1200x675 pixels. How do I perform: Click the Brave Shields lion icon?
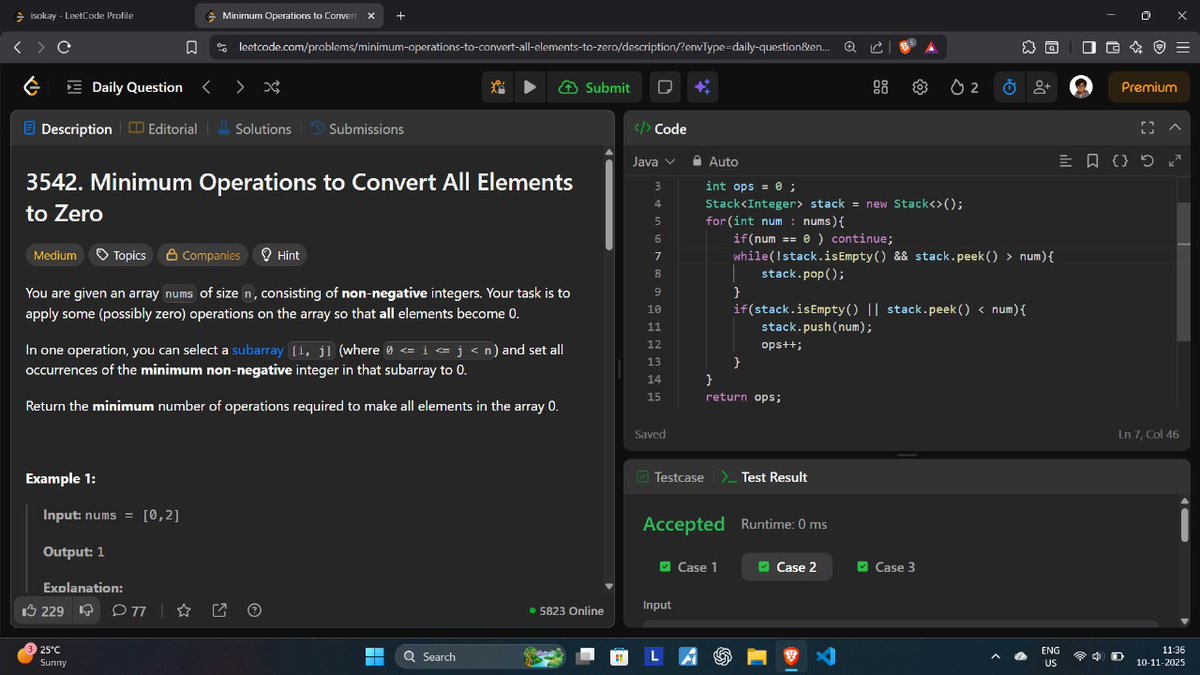[904, 47]
